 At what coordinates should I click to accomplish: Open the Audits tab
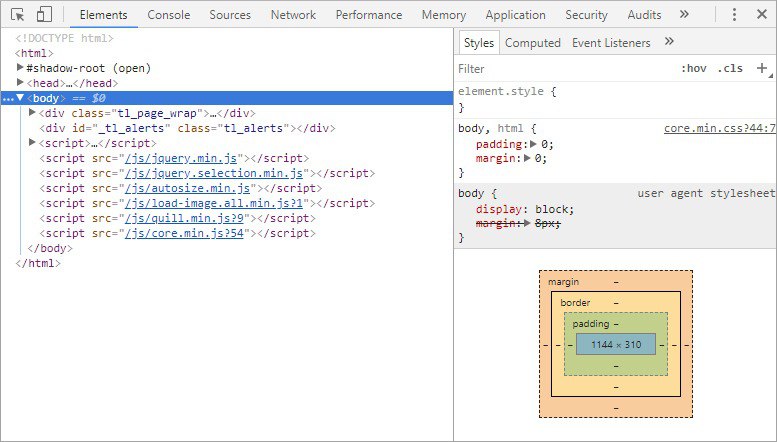coord(644,15)
